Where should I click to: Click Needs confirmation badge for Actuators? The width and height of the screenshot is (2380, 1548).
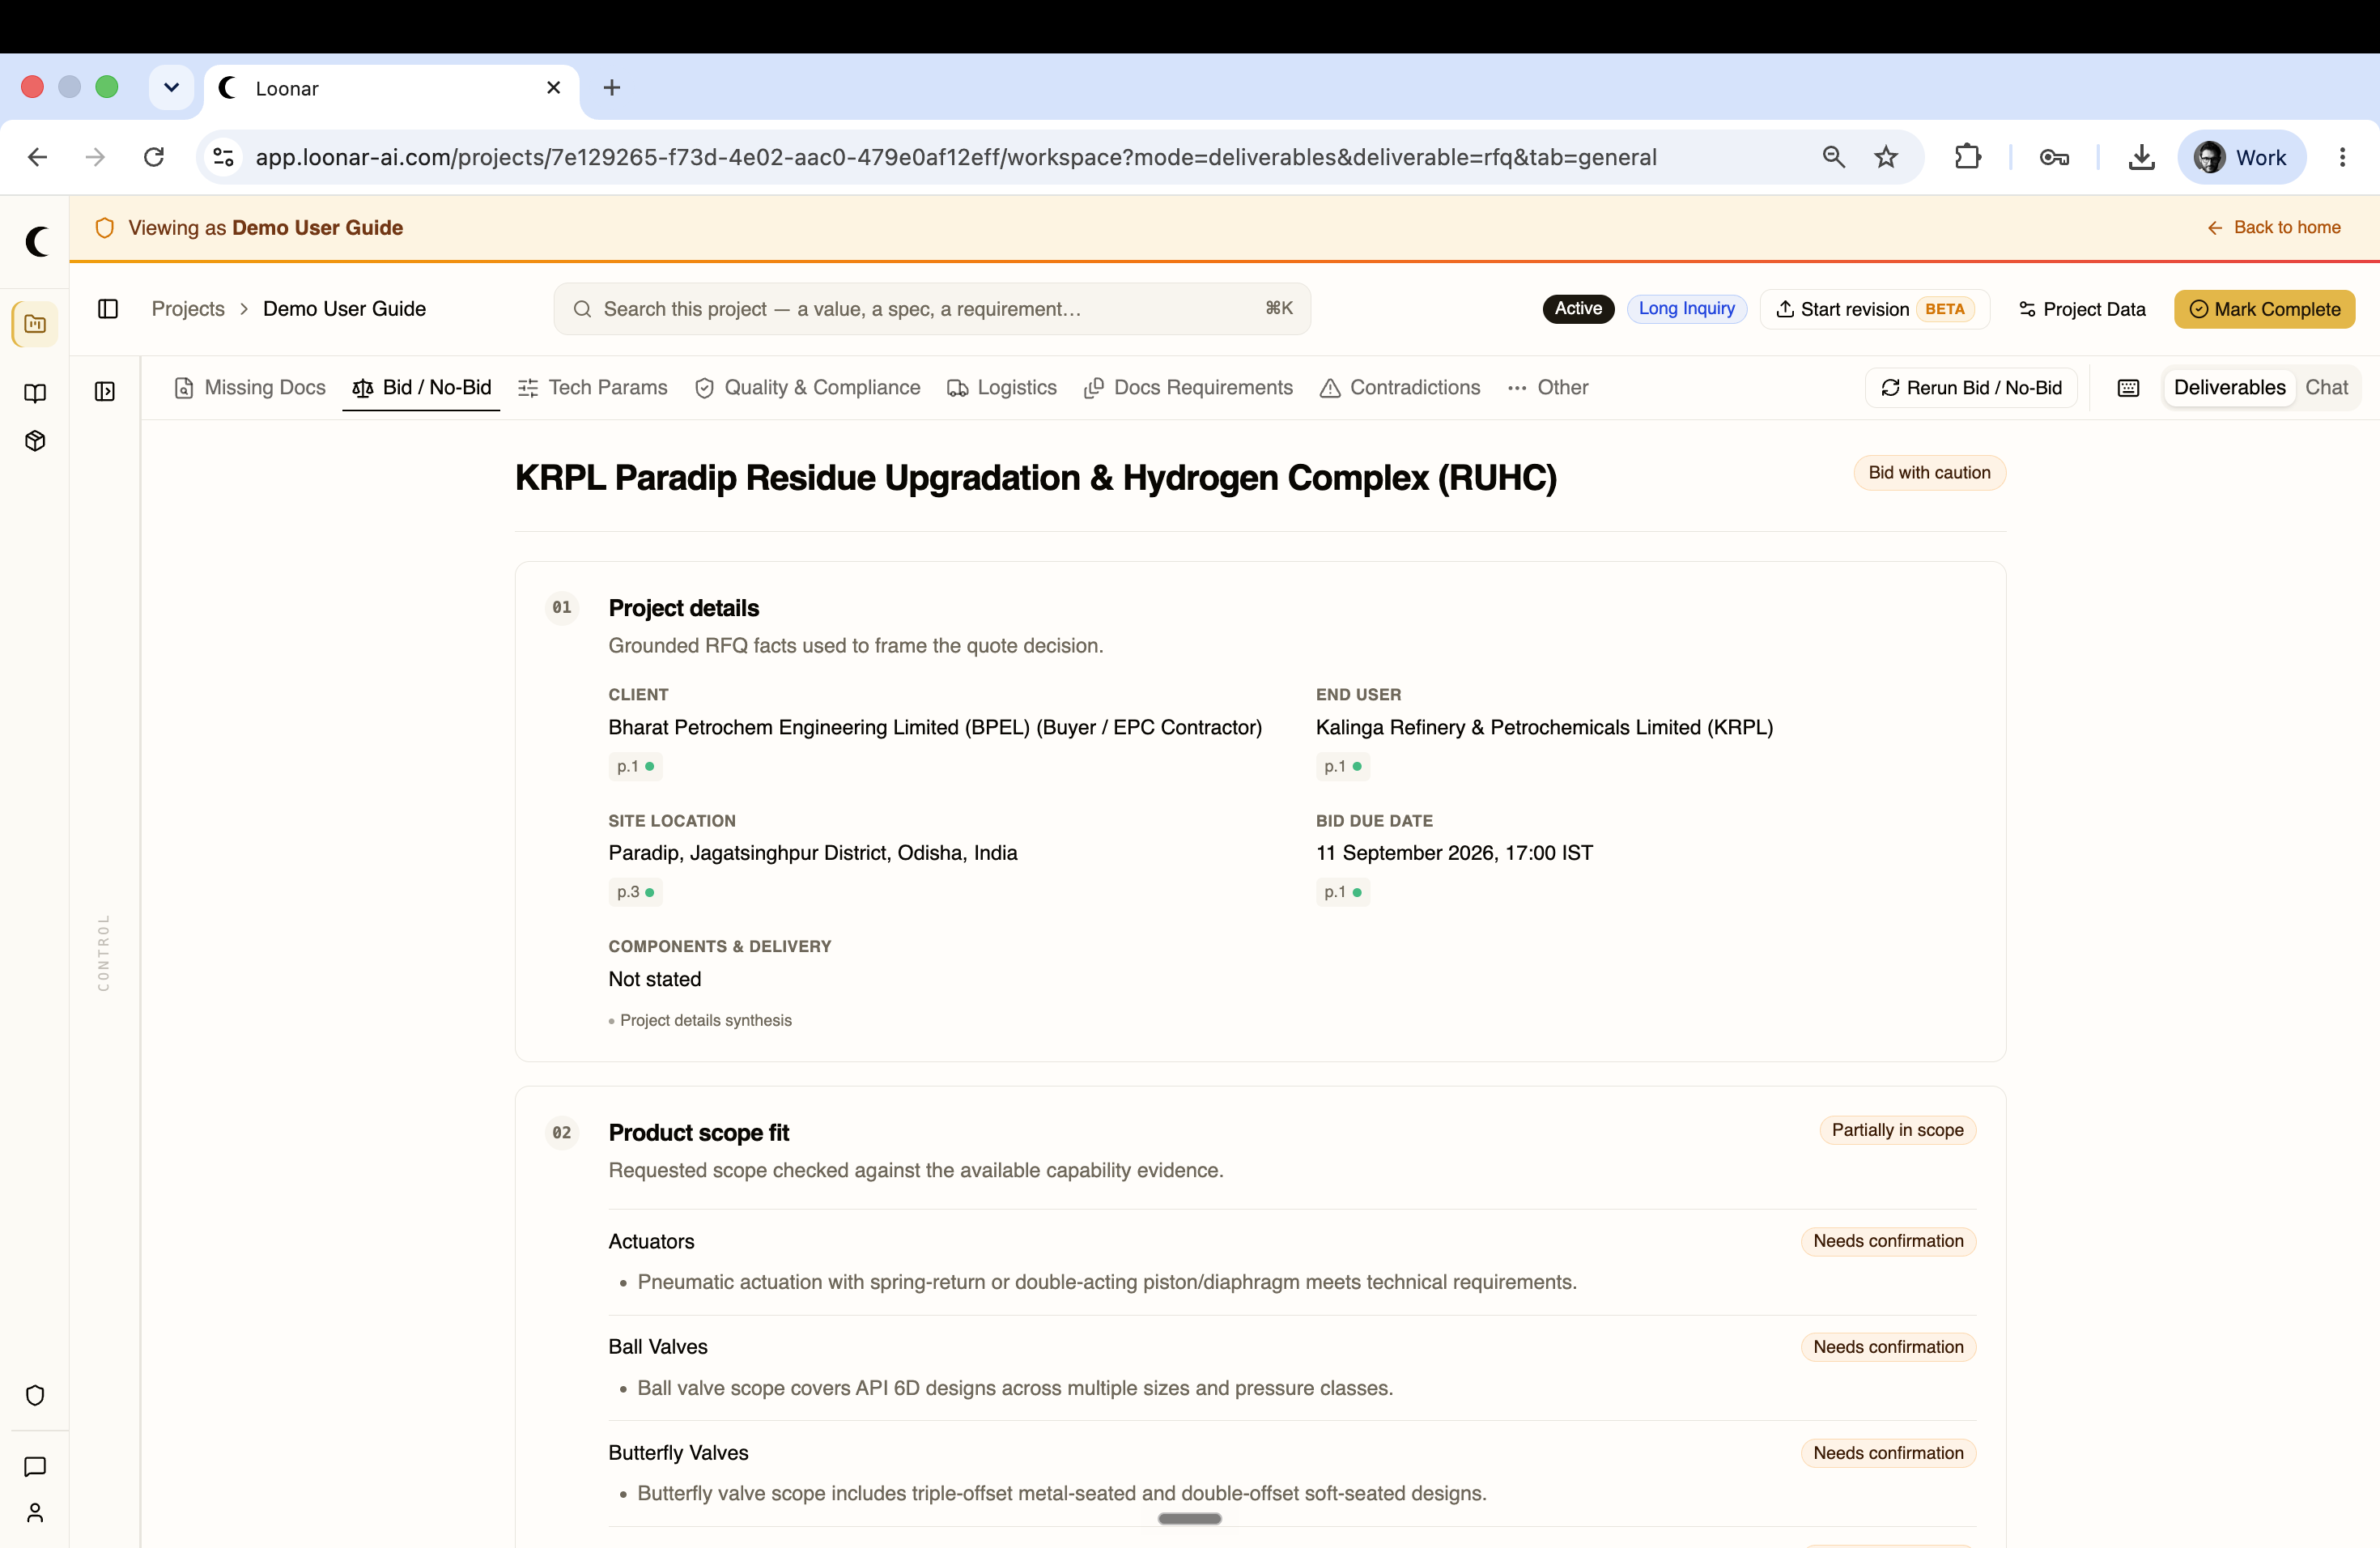pos(1888,1241)
